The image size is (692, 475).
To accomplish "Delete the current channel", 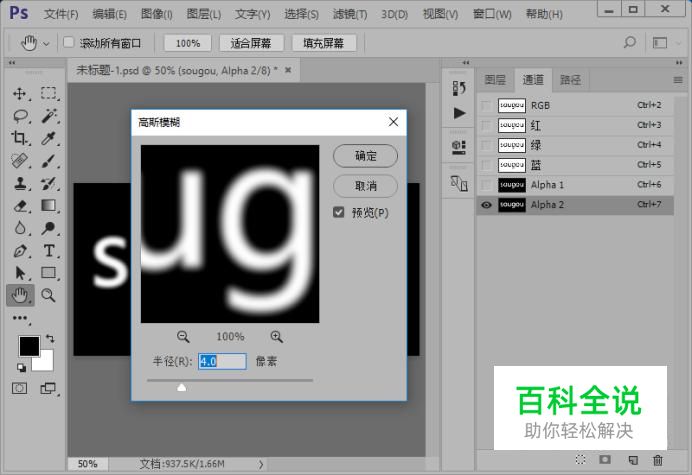I will (x=658, y=460).
